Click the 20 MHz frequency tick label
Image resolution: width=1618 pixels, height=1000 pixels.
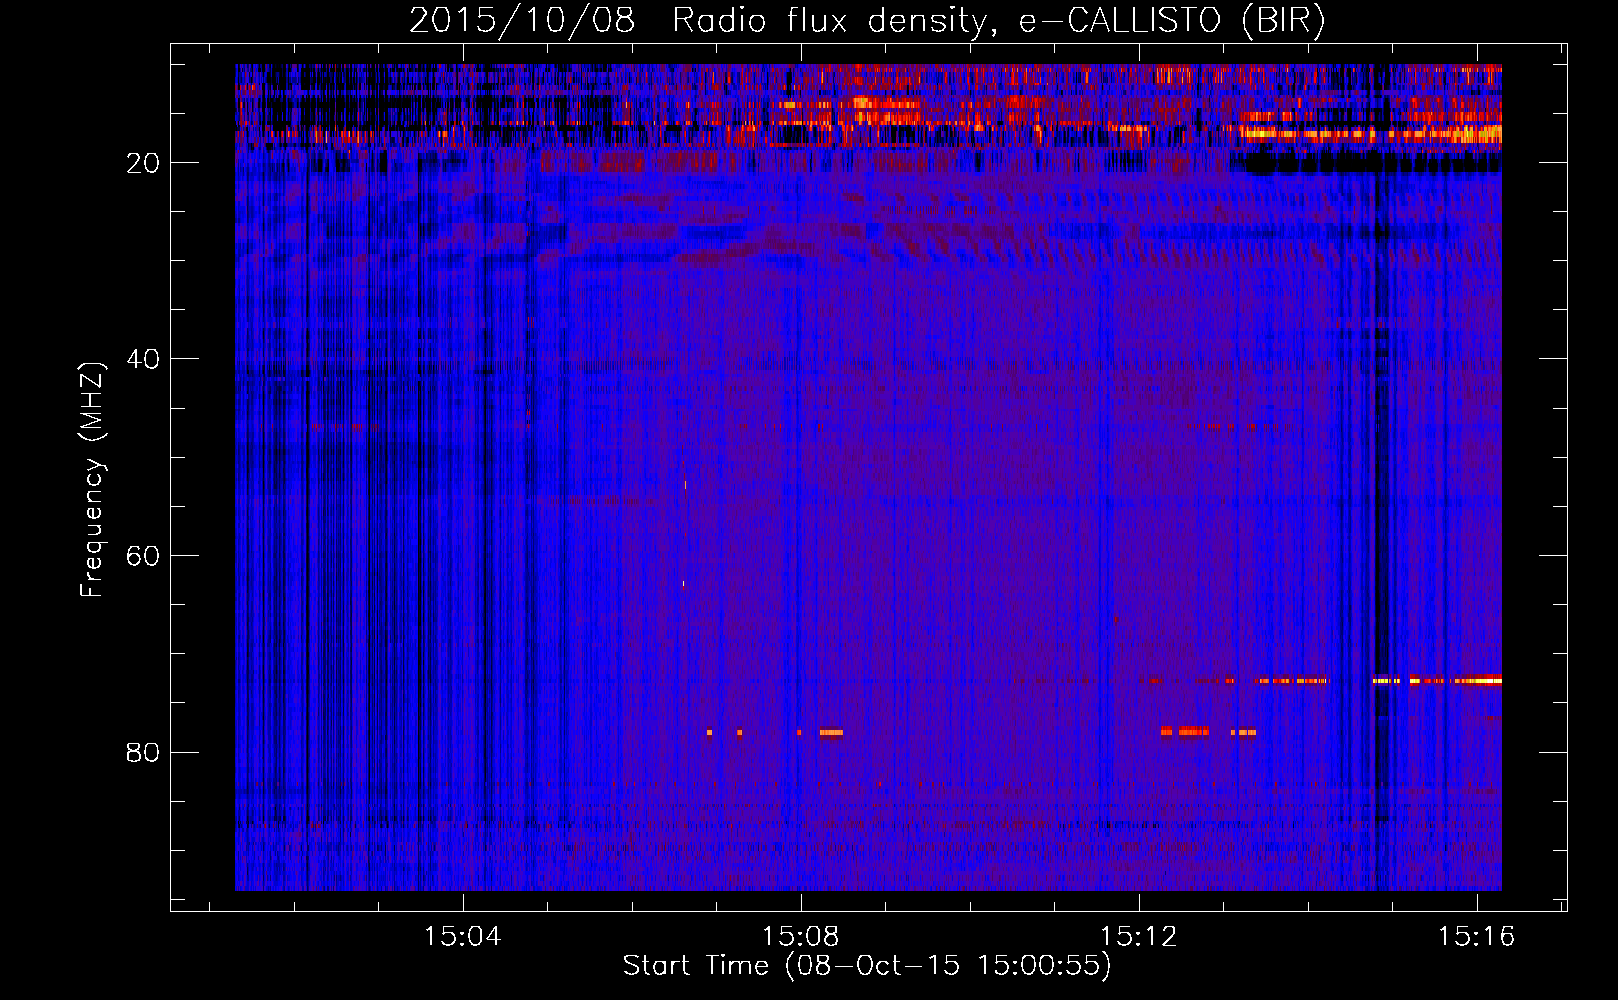pos(143,163)
